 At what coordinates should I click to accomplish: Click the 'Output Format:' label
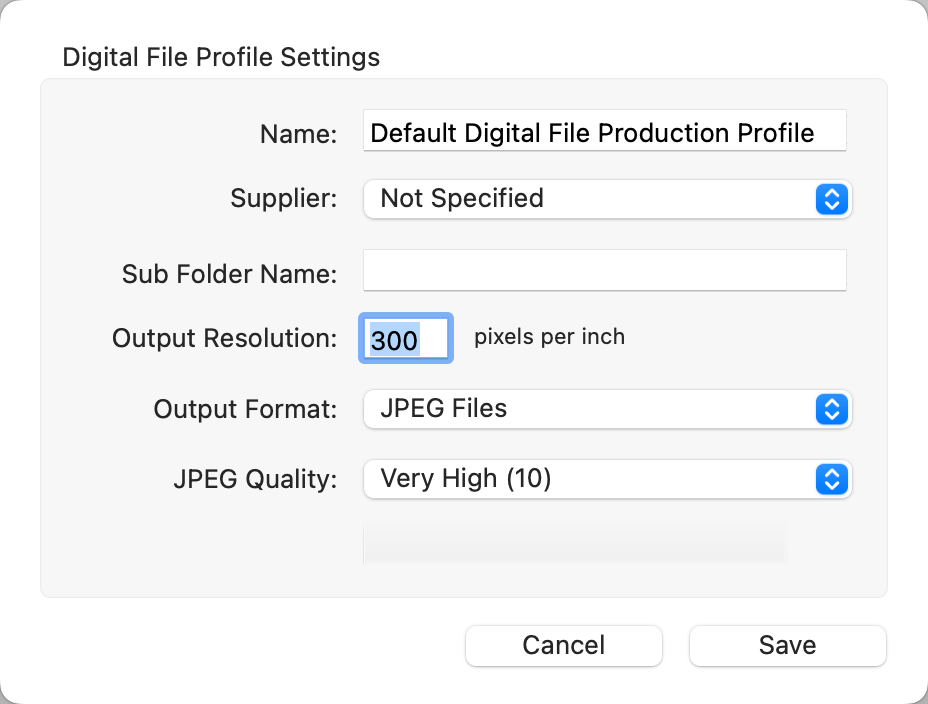[245, 409]
